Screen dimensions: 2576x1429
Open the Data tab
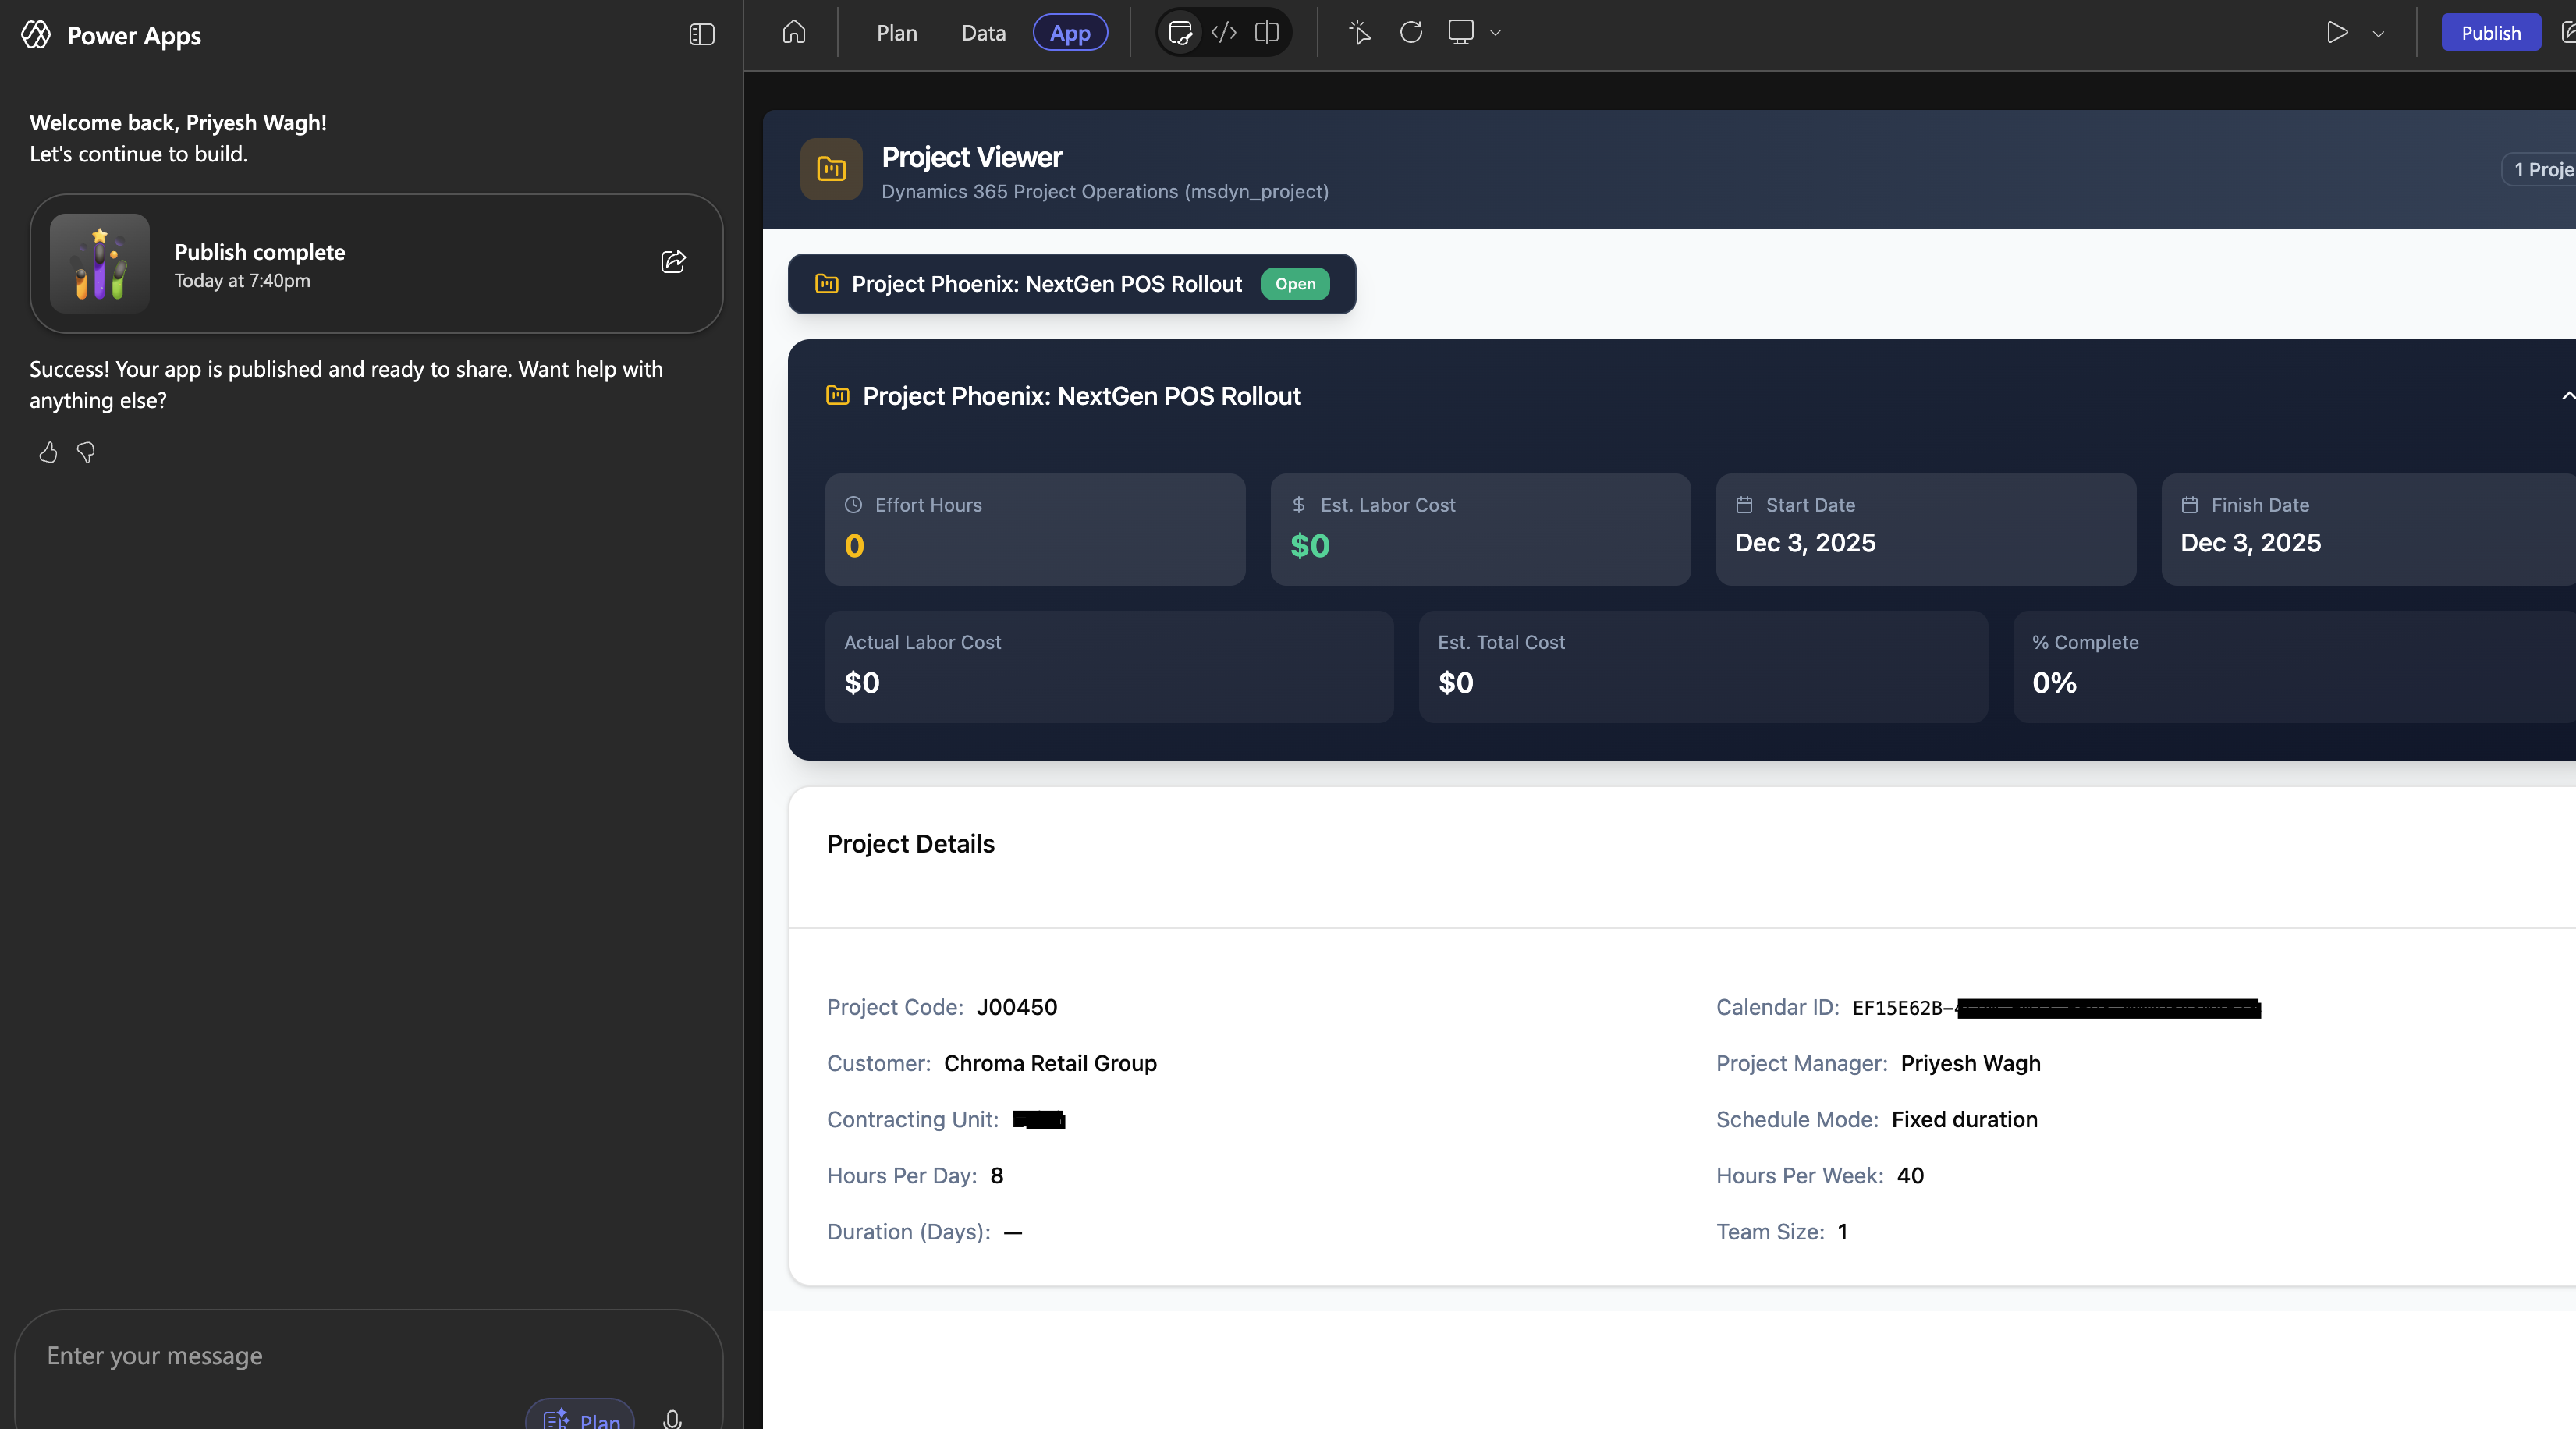tap(983, 33)
